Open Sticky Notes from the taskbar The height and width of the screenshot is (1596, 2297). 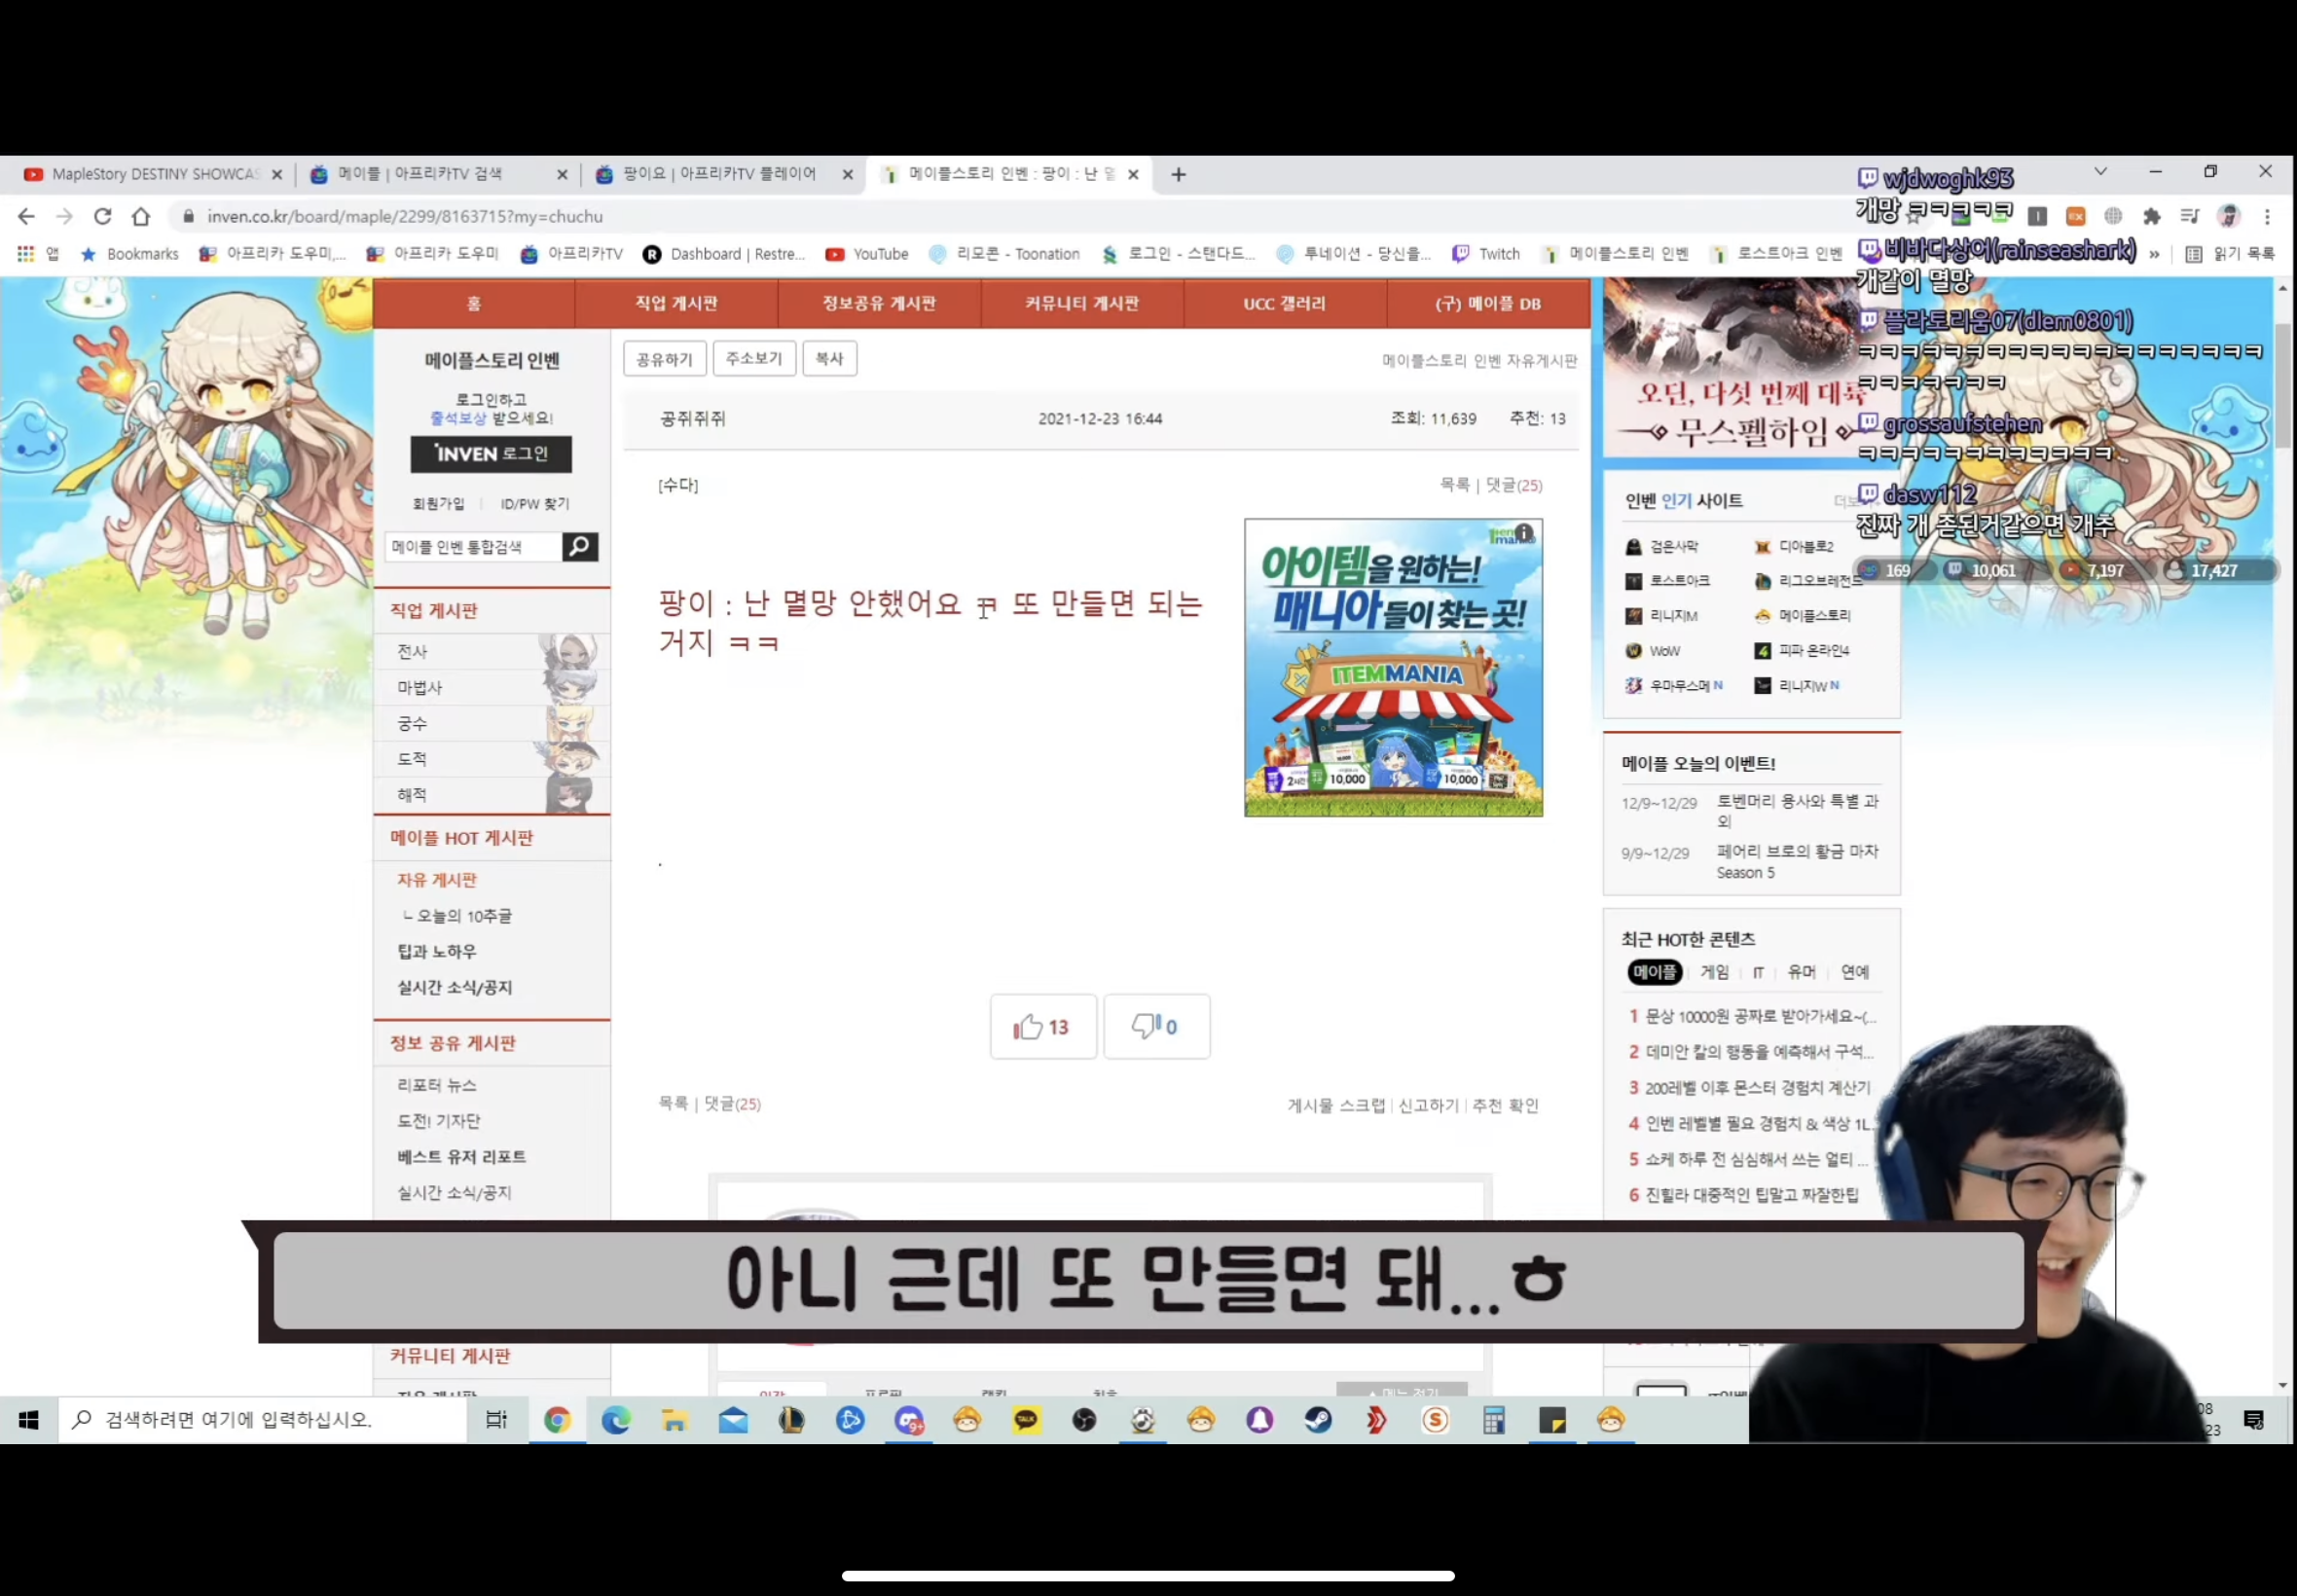[1552, 1420]
